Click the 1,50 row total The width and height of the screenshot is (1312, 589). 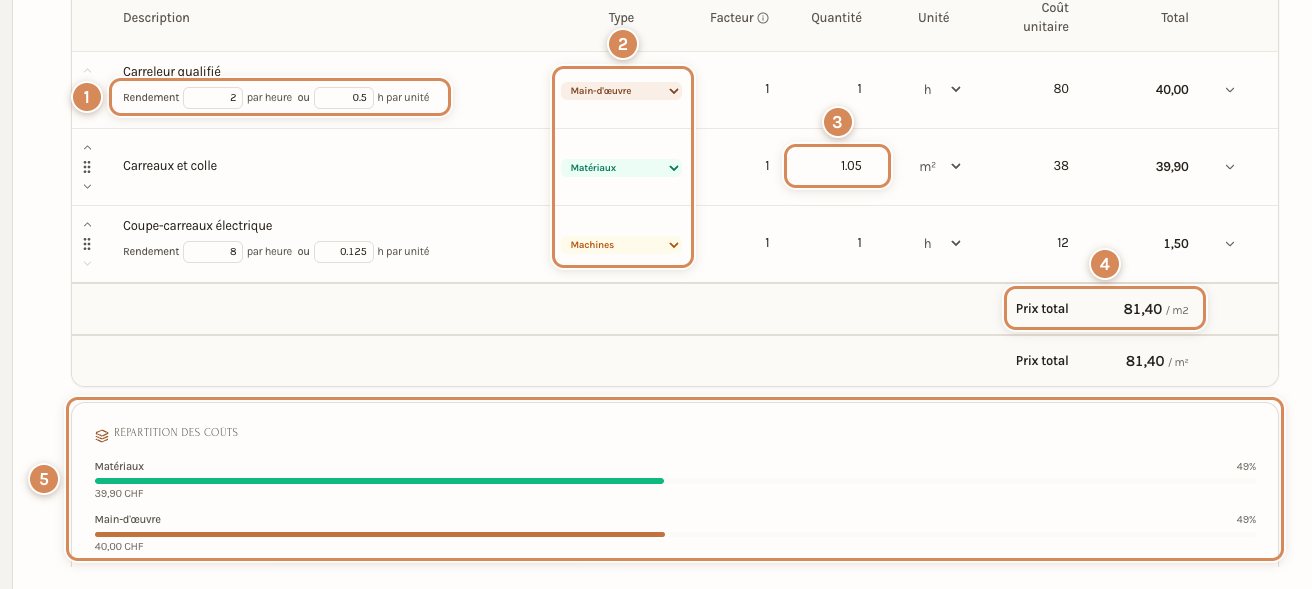[x=1176, y=244]
